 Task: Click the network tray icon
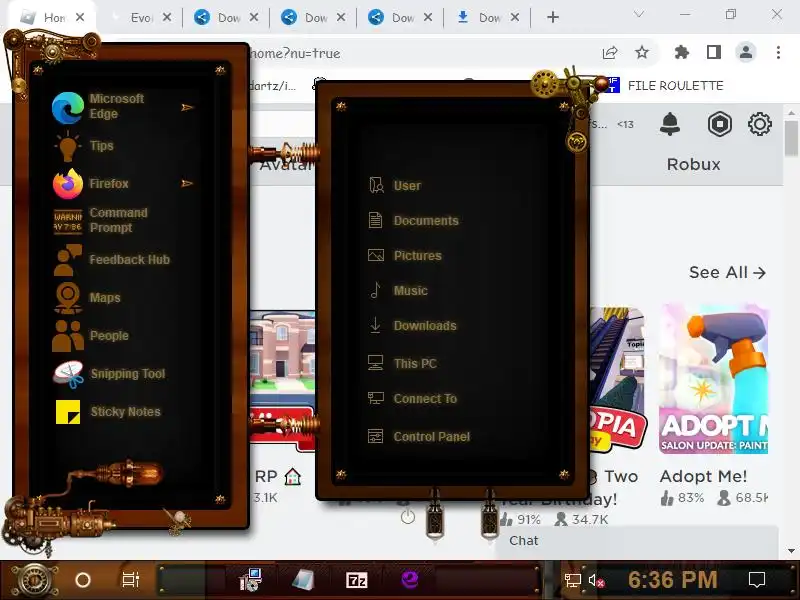(x=572, y=580)
